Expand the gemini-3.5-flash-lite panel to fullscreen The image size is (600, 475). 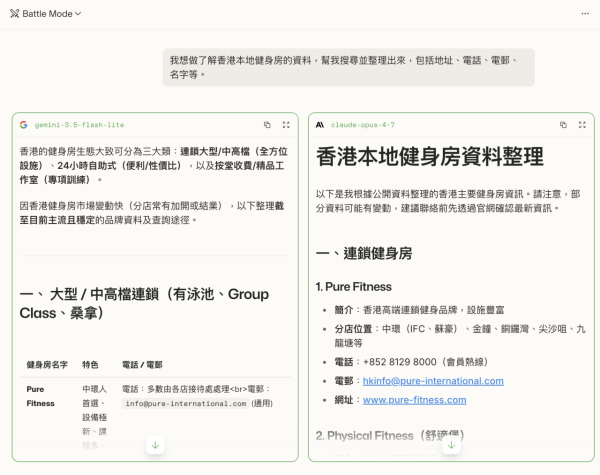point(286,125)
